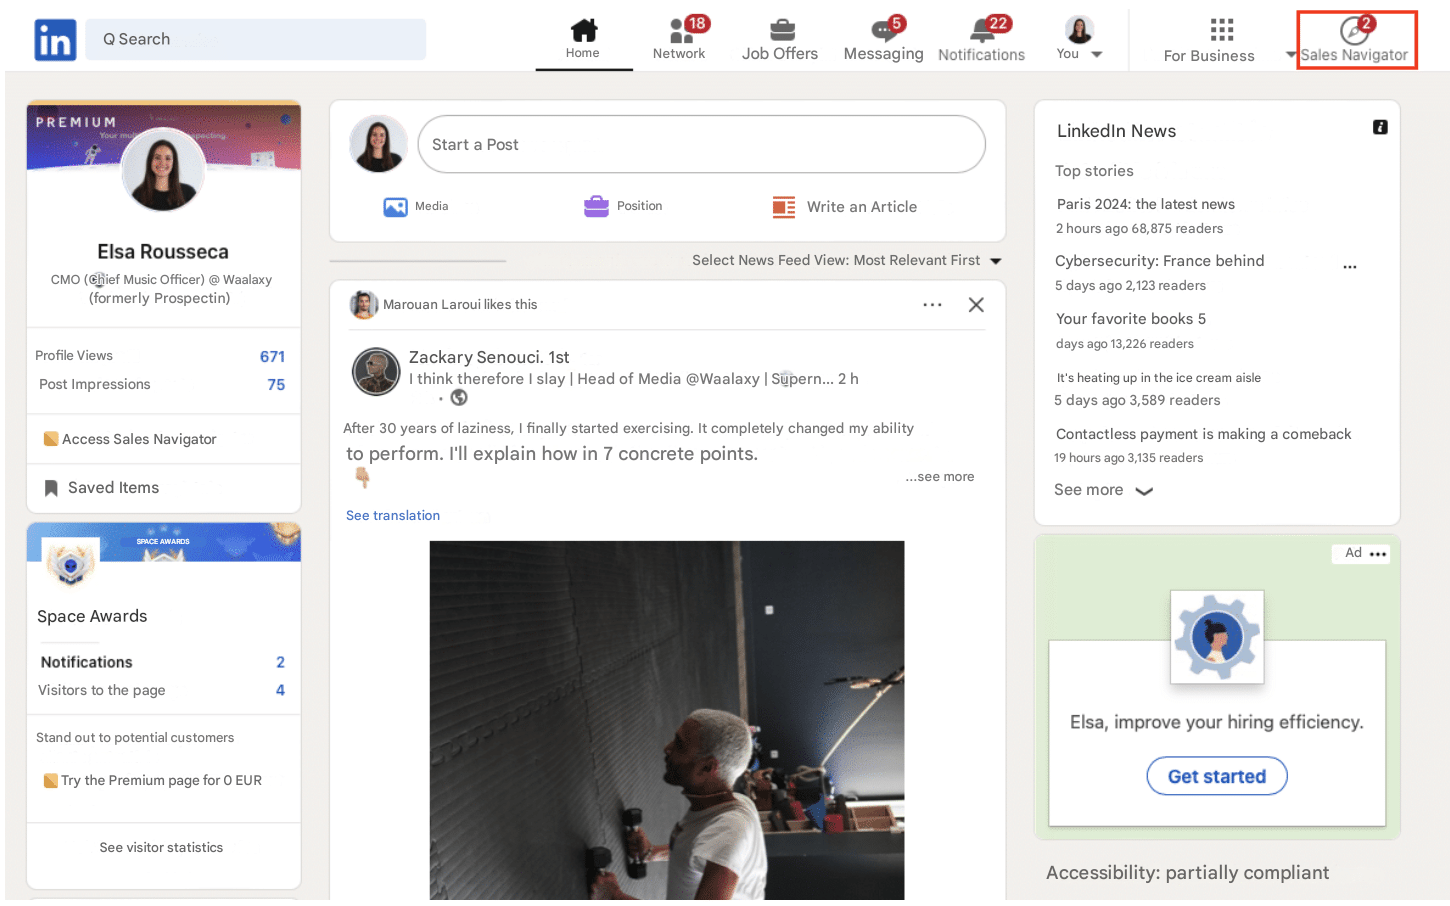Click the LinkedIn News info icon
The image size is (1450, 906).
click(1380, 127)
